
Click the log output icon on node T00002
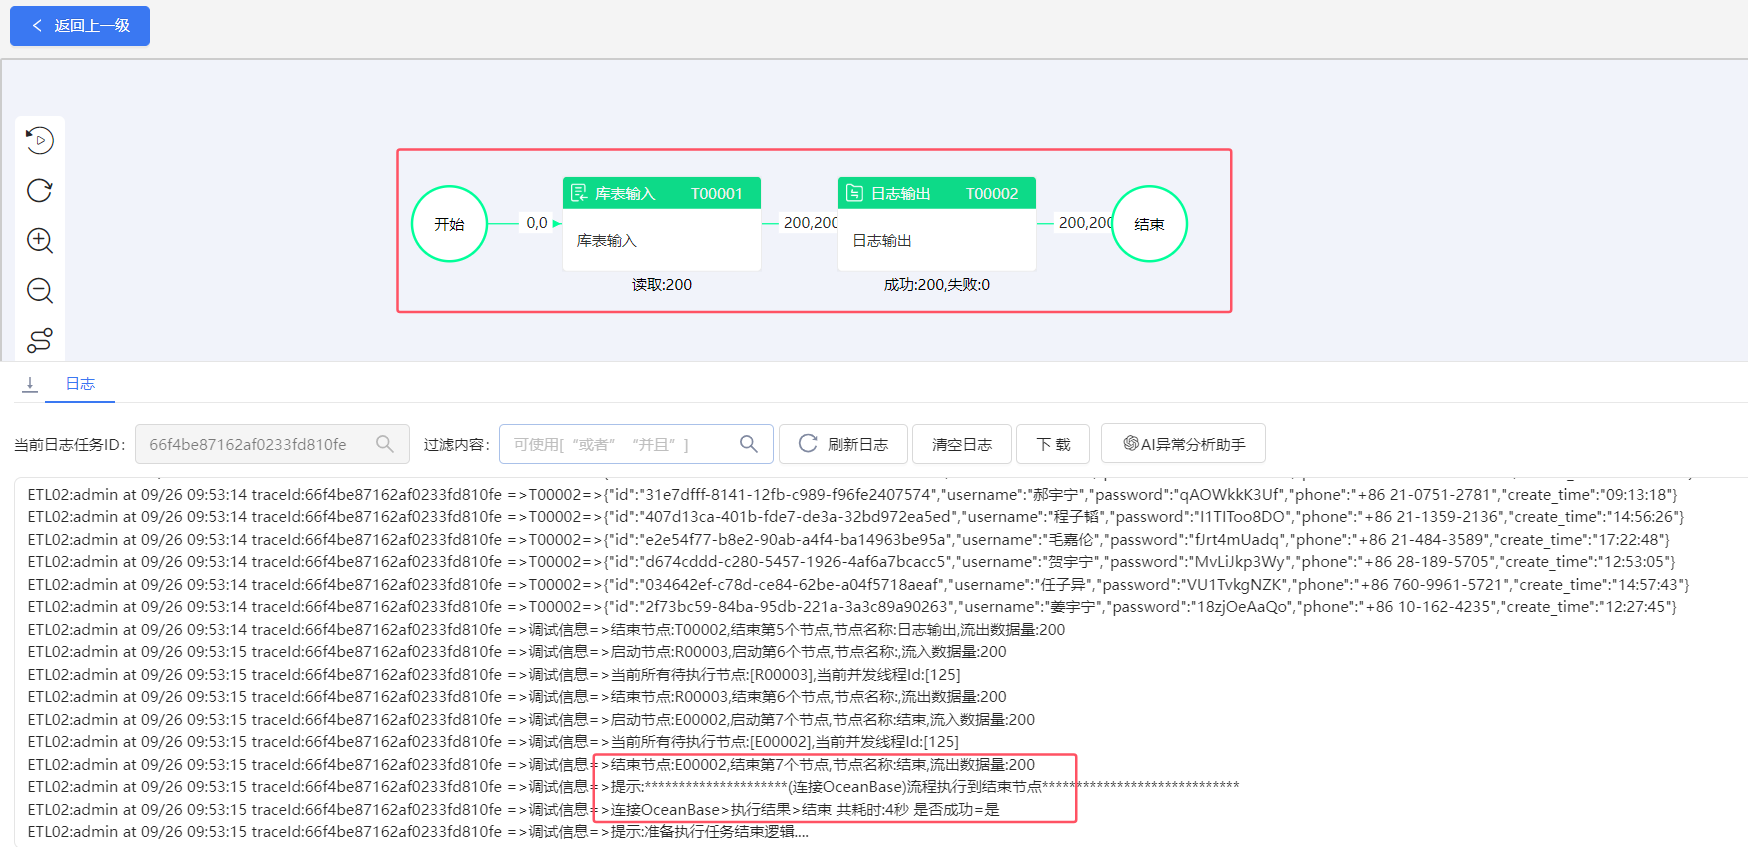point(854,193)
